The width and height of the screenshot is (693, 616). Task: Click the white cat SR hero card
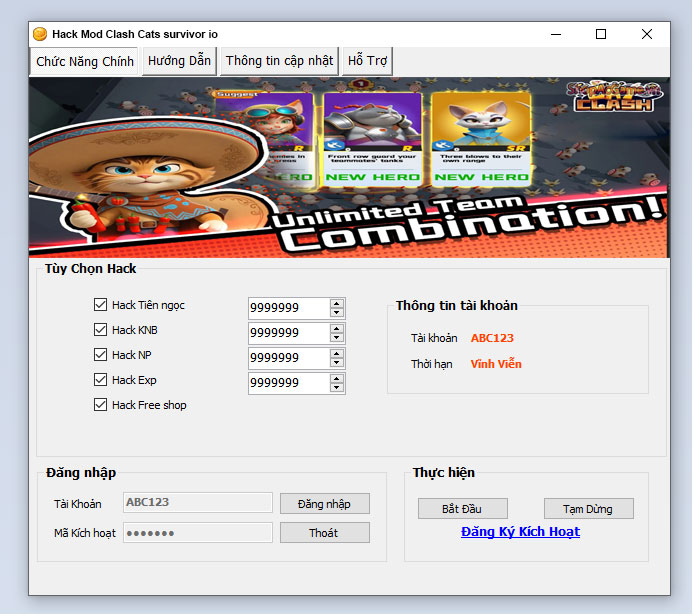coord(481,139)
